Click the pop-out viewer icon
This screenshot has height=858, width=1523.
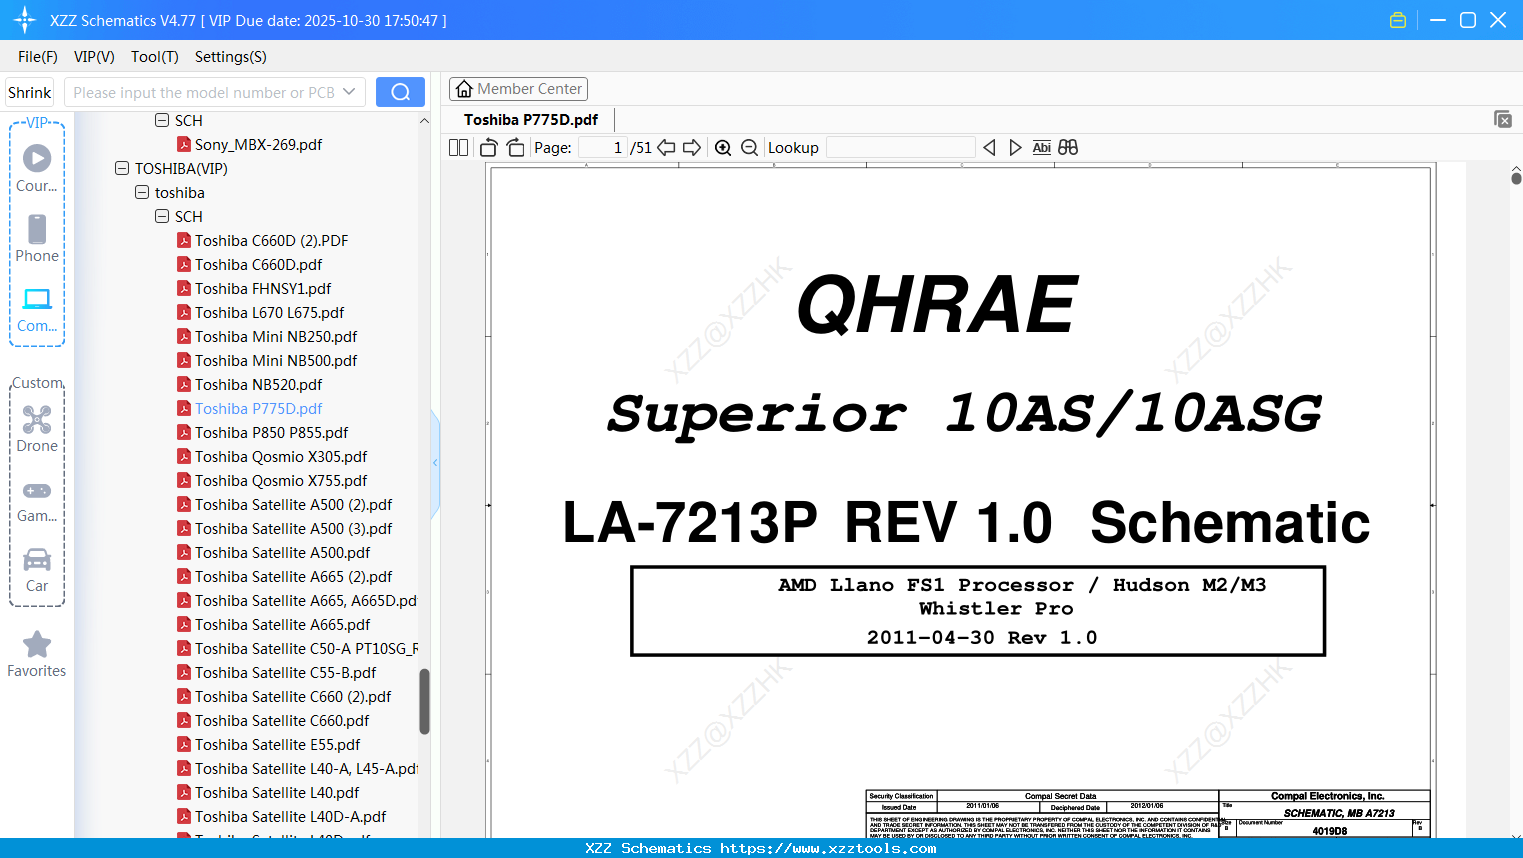point(1503,119)
